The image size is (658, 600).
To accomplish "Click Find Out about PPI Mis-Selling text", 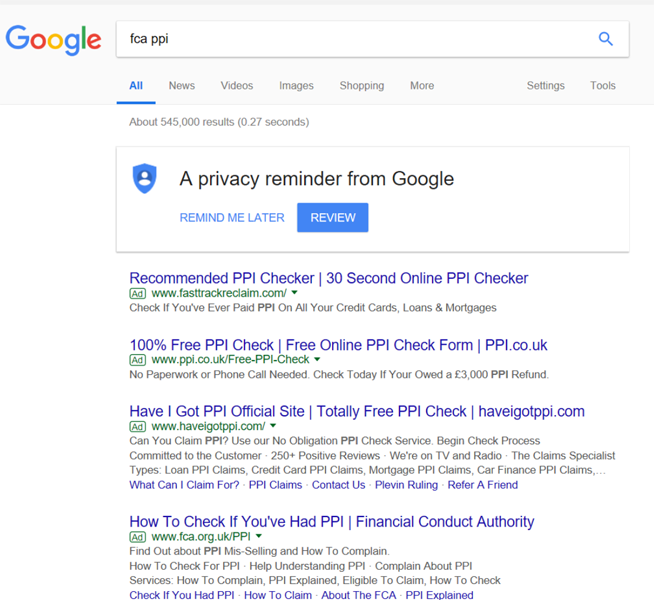I will click(259, 551).
